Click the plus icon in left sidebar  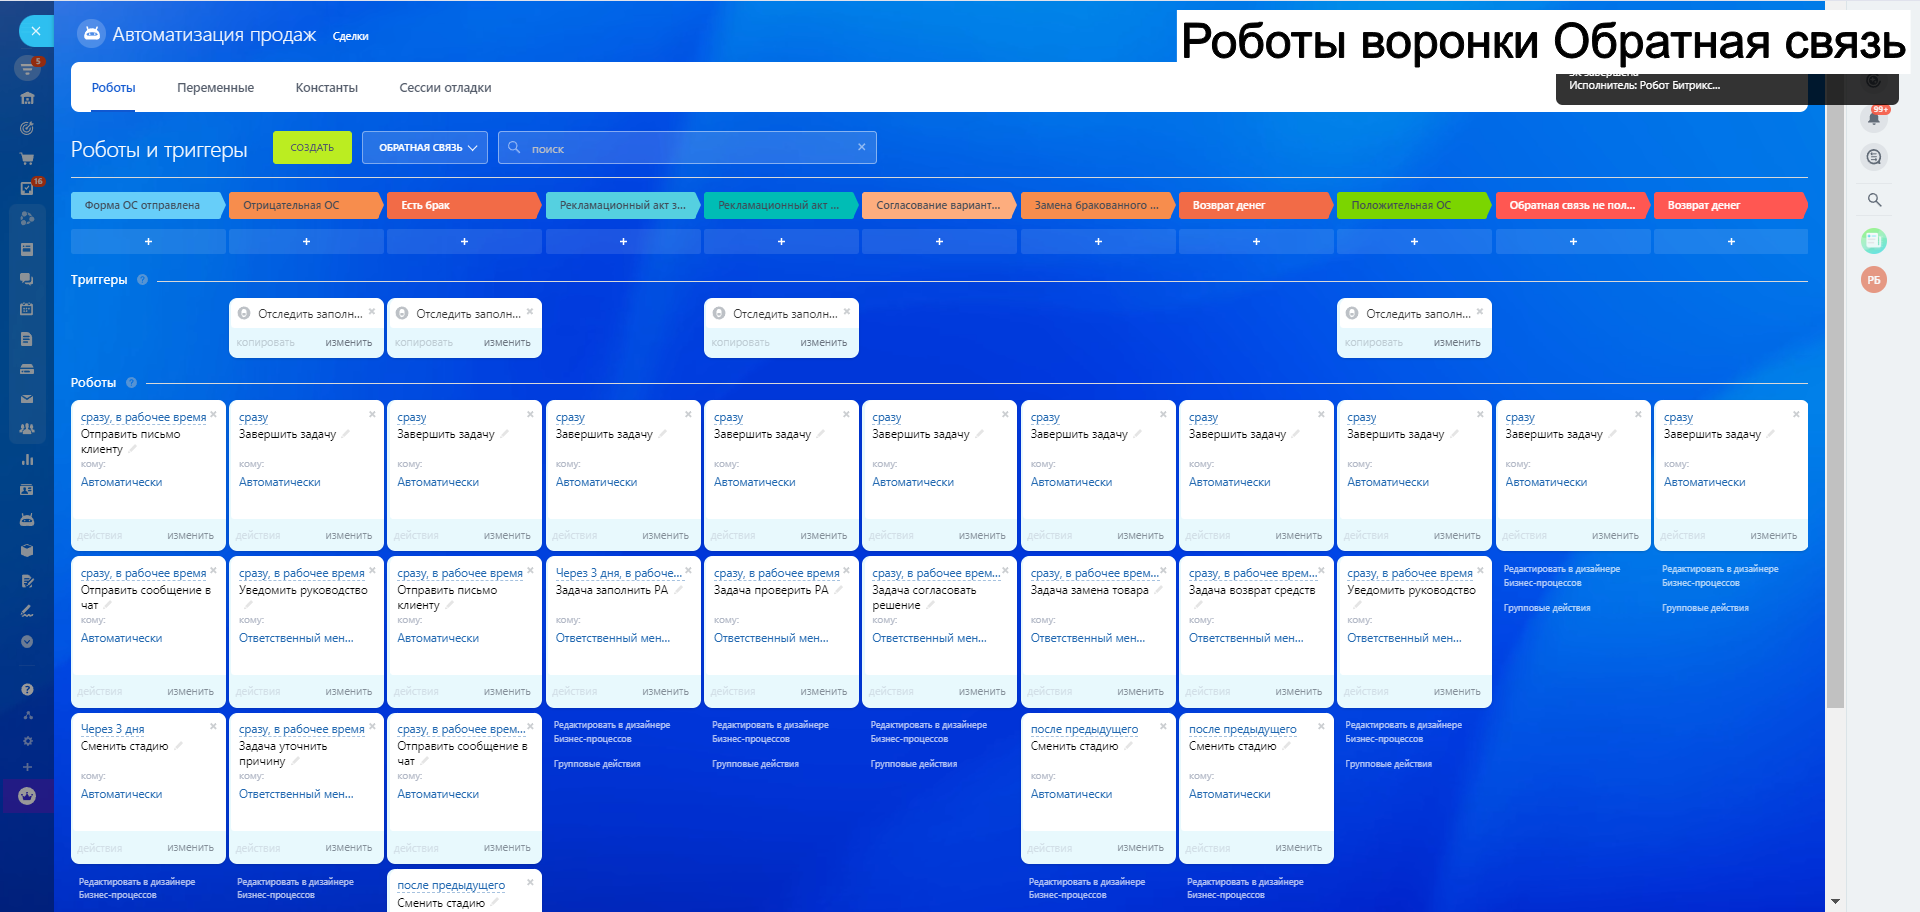(x=27, y=767)
